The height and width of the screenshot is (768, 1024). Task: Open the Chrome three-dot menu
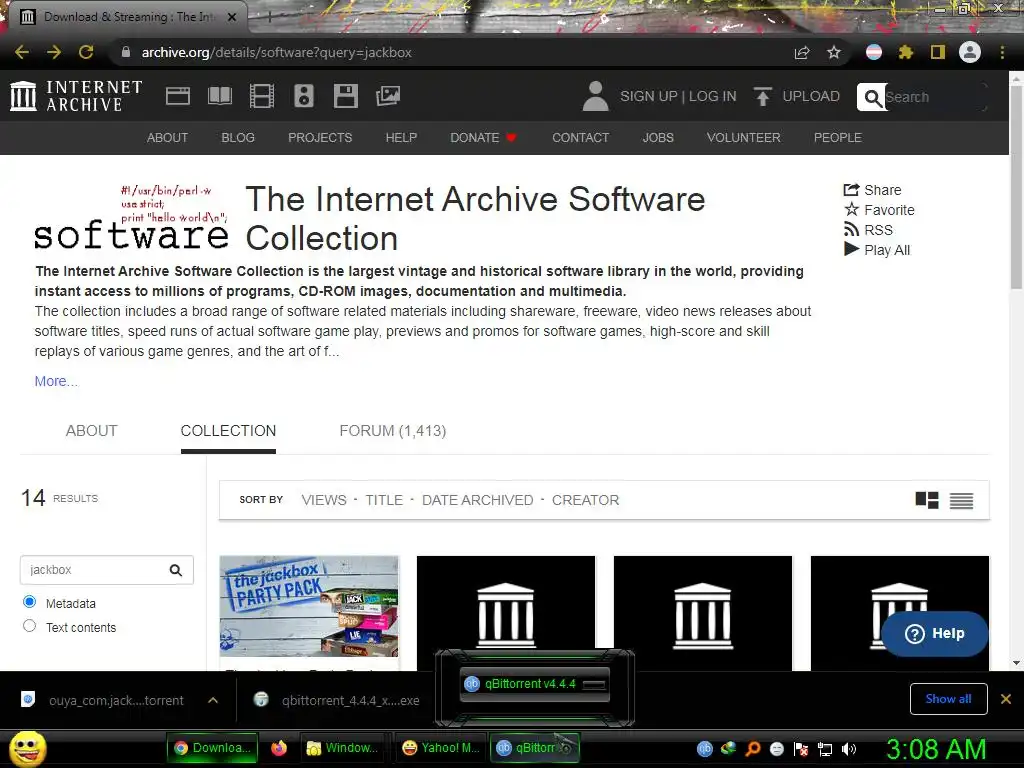(1002, 52)
